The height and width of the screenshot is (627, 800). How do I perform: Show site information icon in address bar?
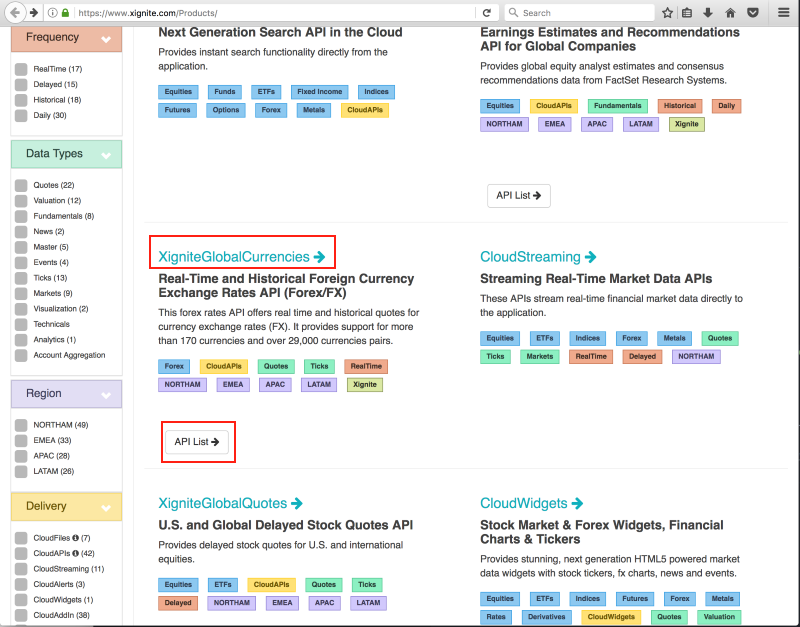click(53, 13)
